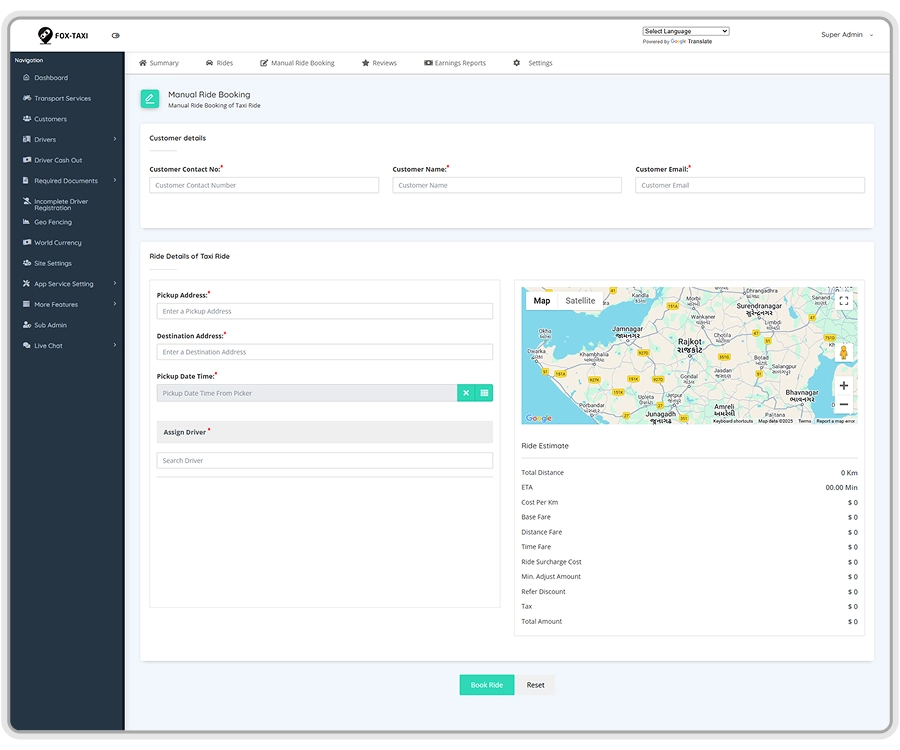This screenshot has width=900, height=750.
Task: Open the calendar picker icon
Action: pyautogui.click(x=484, y=393)
